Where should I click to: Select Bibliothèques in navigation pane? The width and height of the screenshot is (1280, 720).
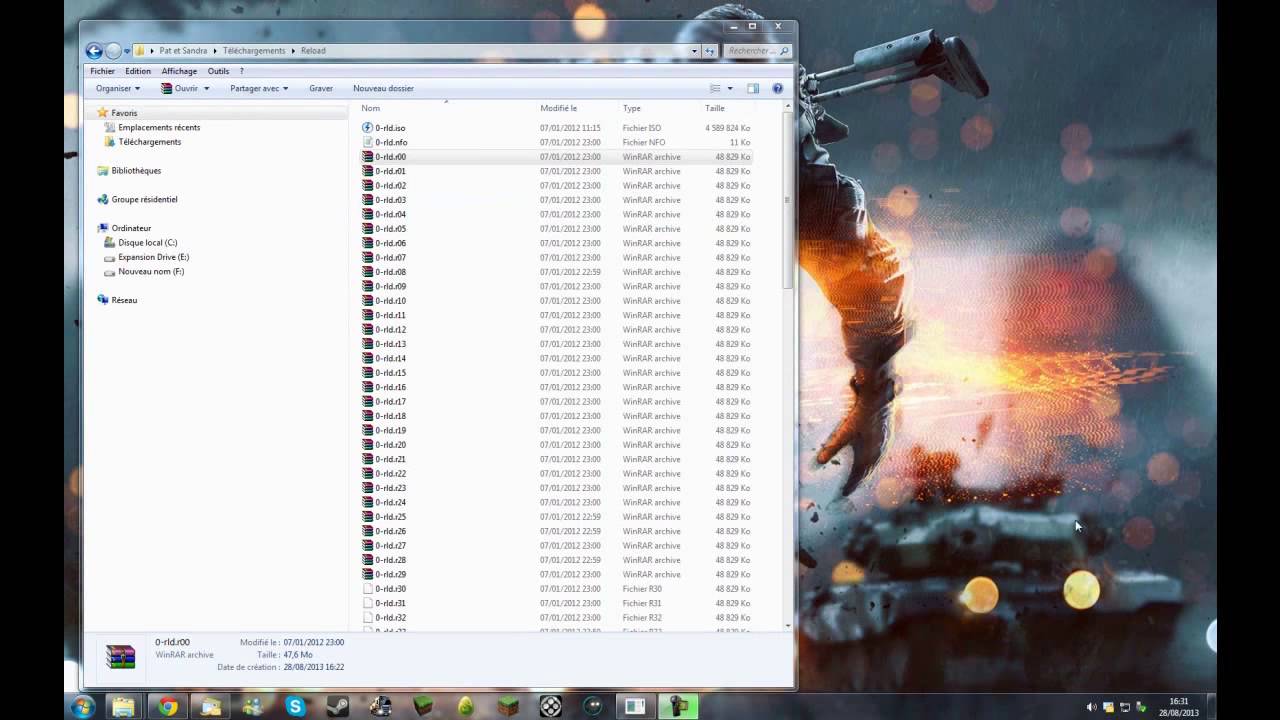136,171
